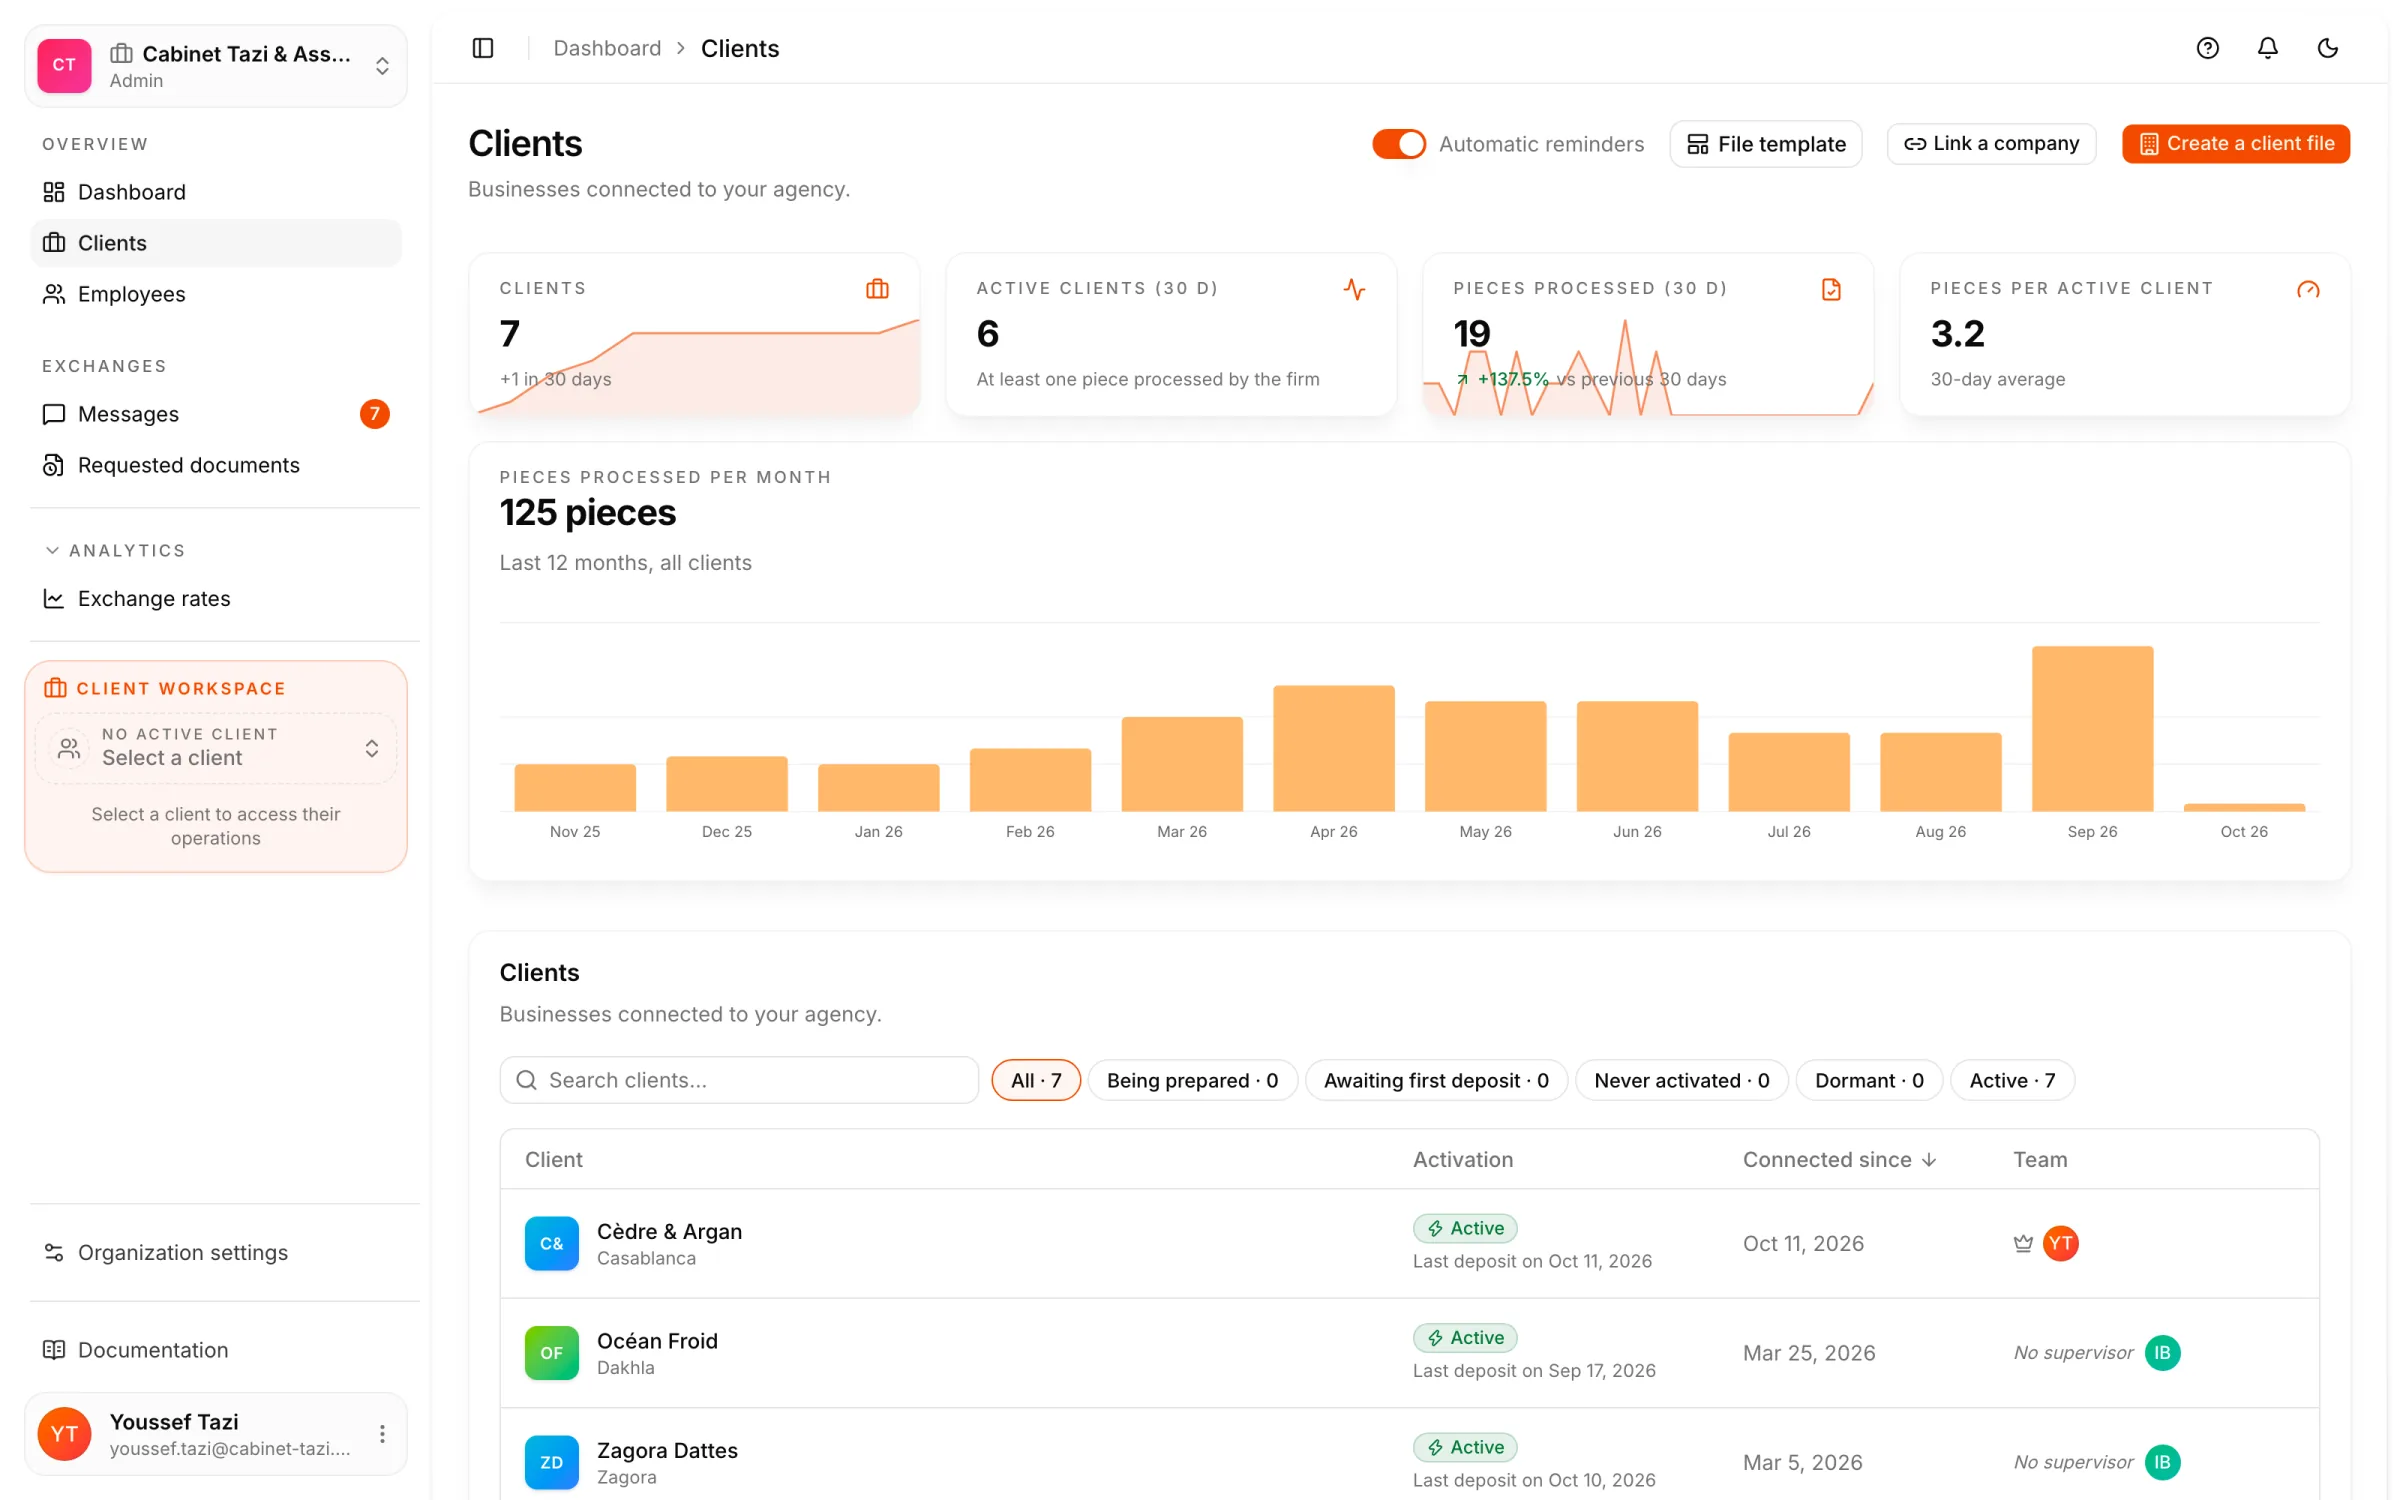Click YT team avatar in Cèdre row
Viewport: 2400px width, 1500px height.
click(x=2061, y=1243)
